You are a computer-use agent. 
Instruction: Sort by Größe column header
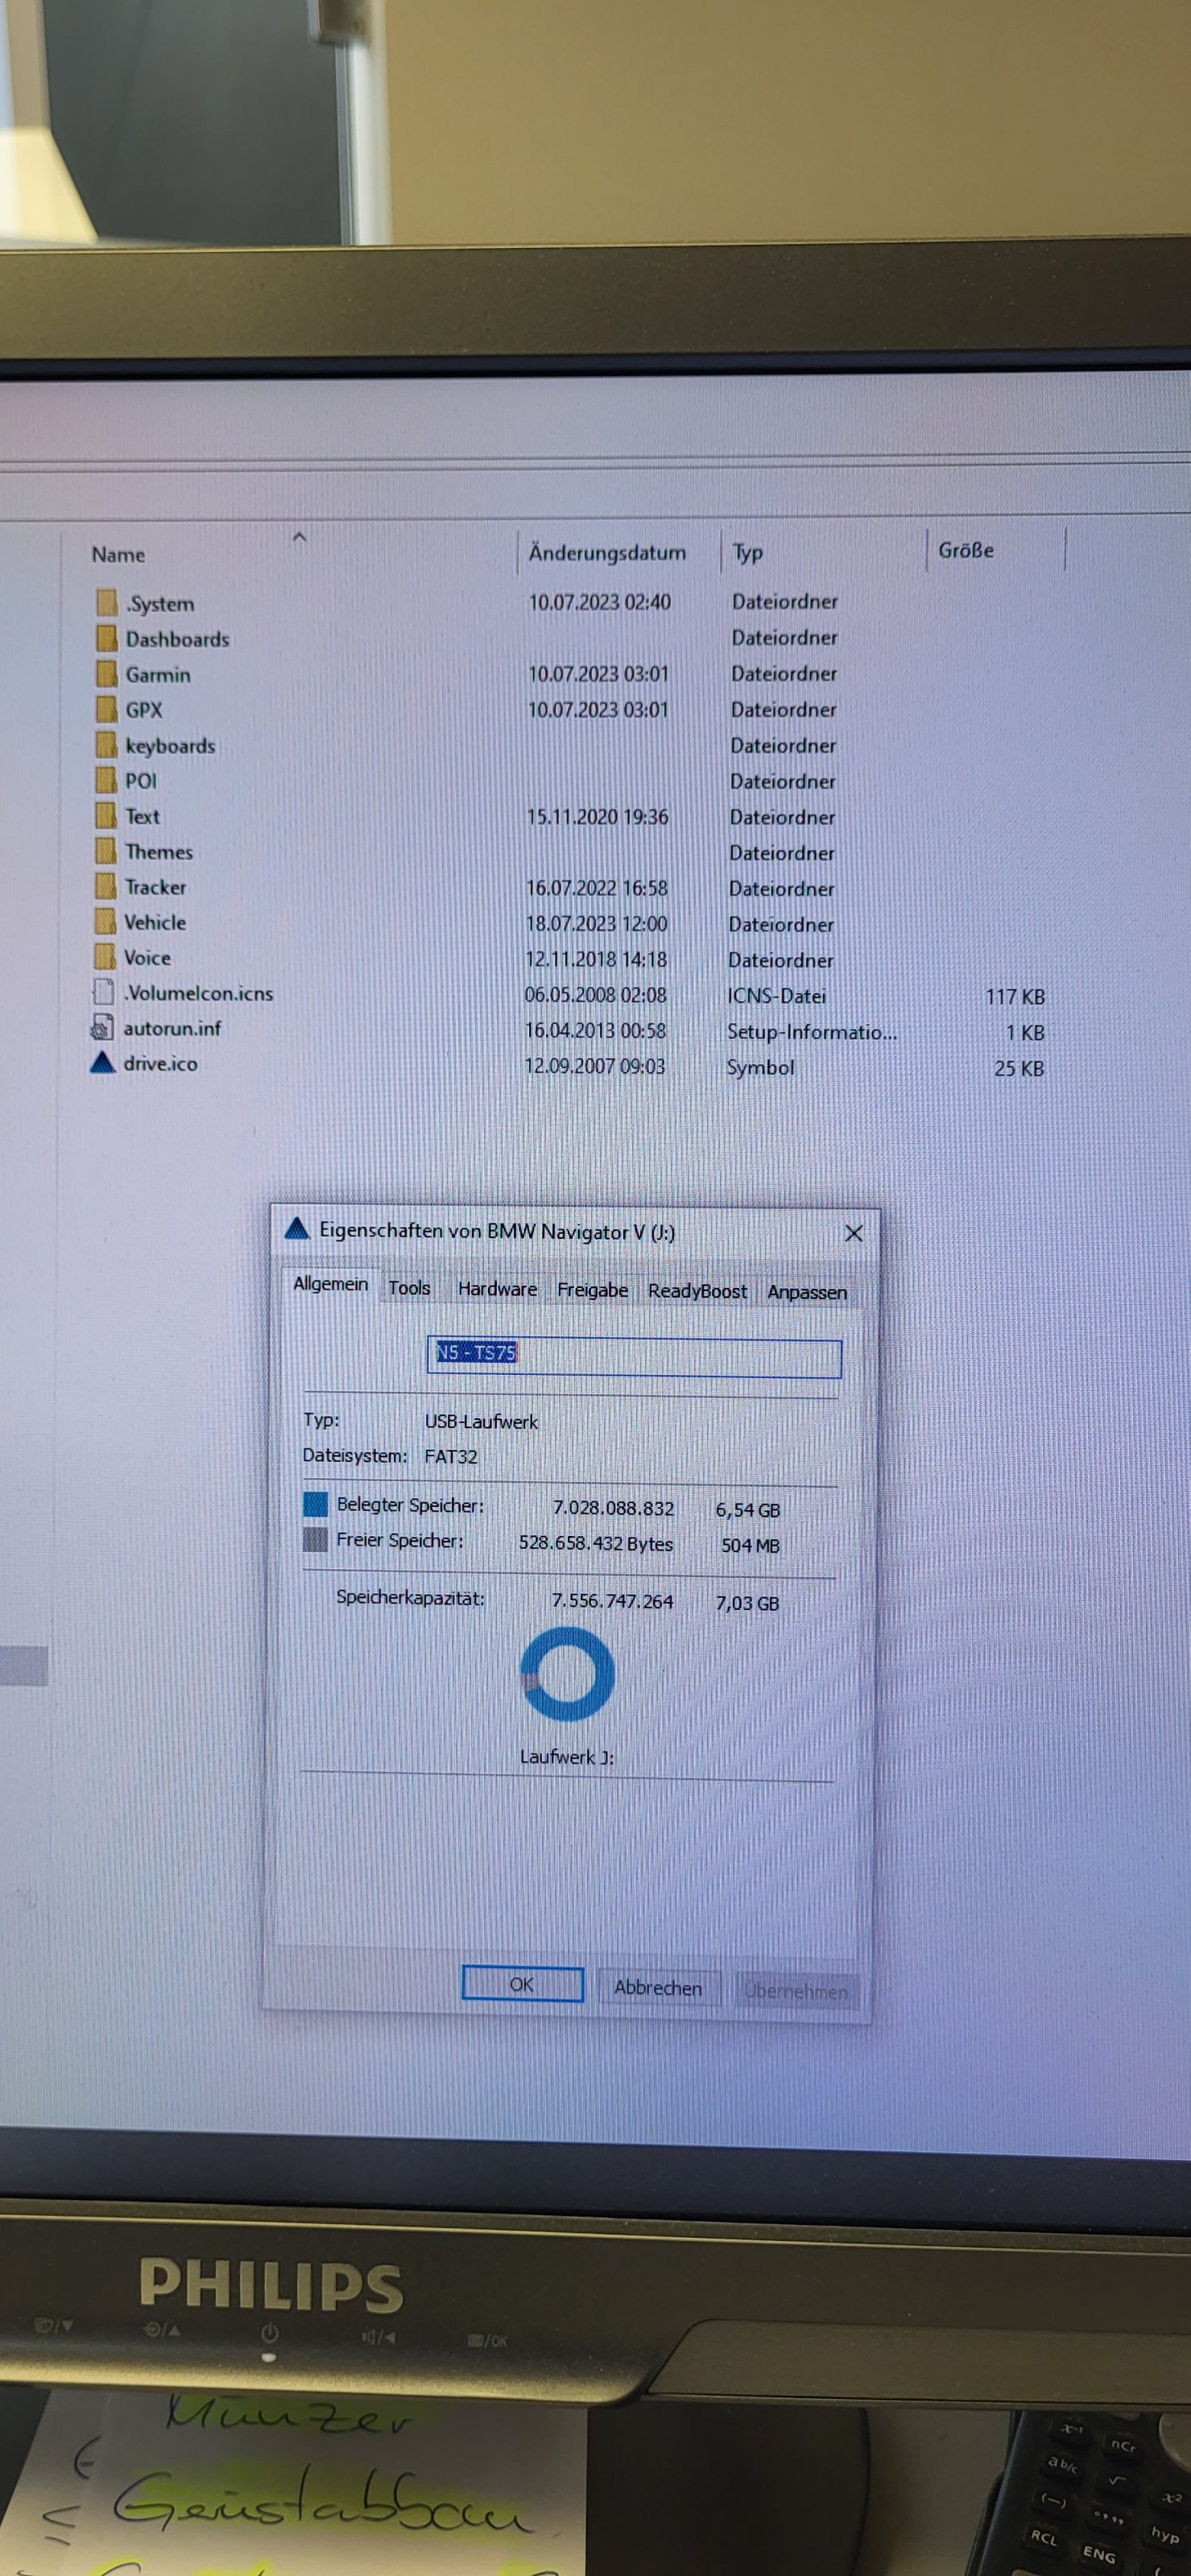click(965, 550)
